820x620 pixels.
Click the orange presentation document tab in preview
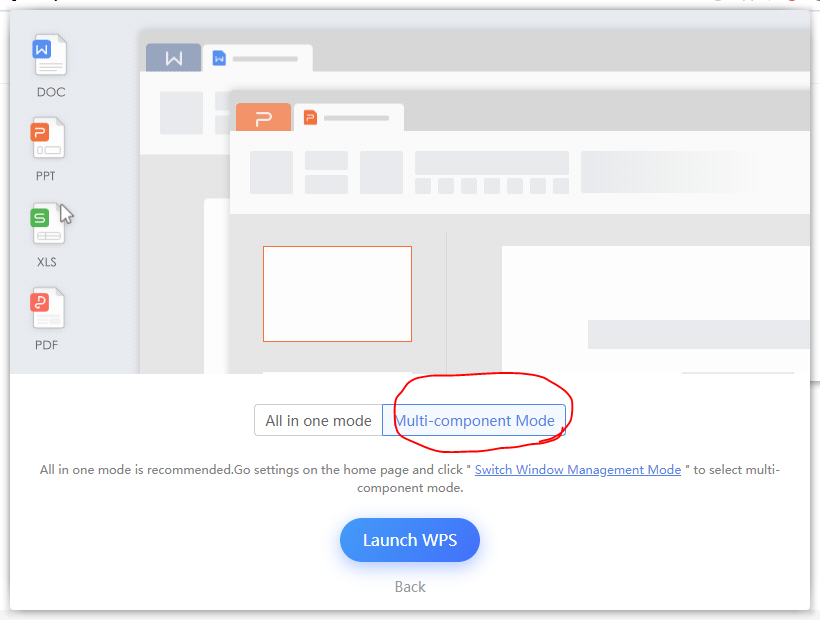pos(349,118)
